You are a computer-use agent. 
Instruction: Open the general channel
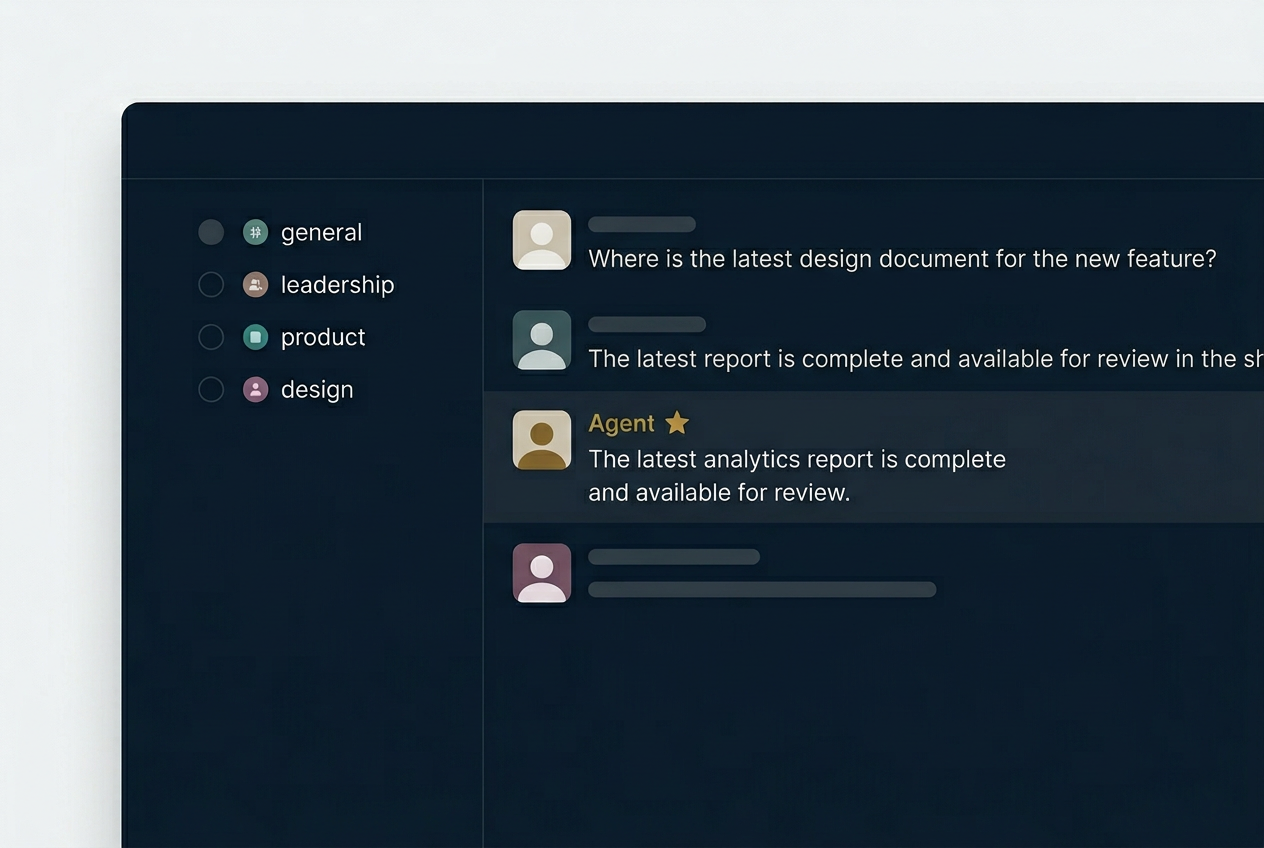coord(321,233)
